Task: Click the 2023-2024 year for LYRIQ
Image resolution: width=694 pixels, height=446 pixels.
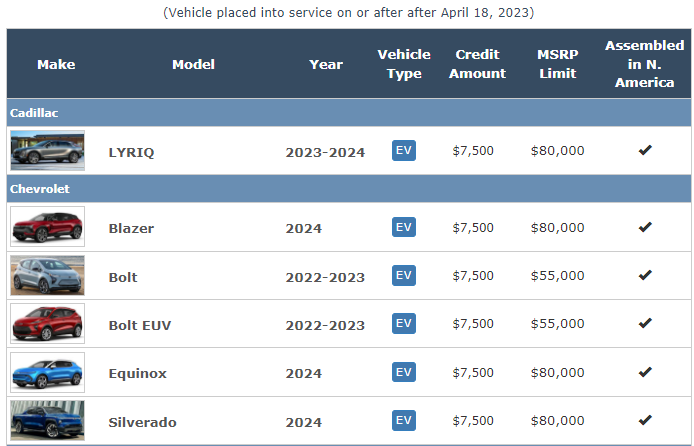Action: pos(325,153)
